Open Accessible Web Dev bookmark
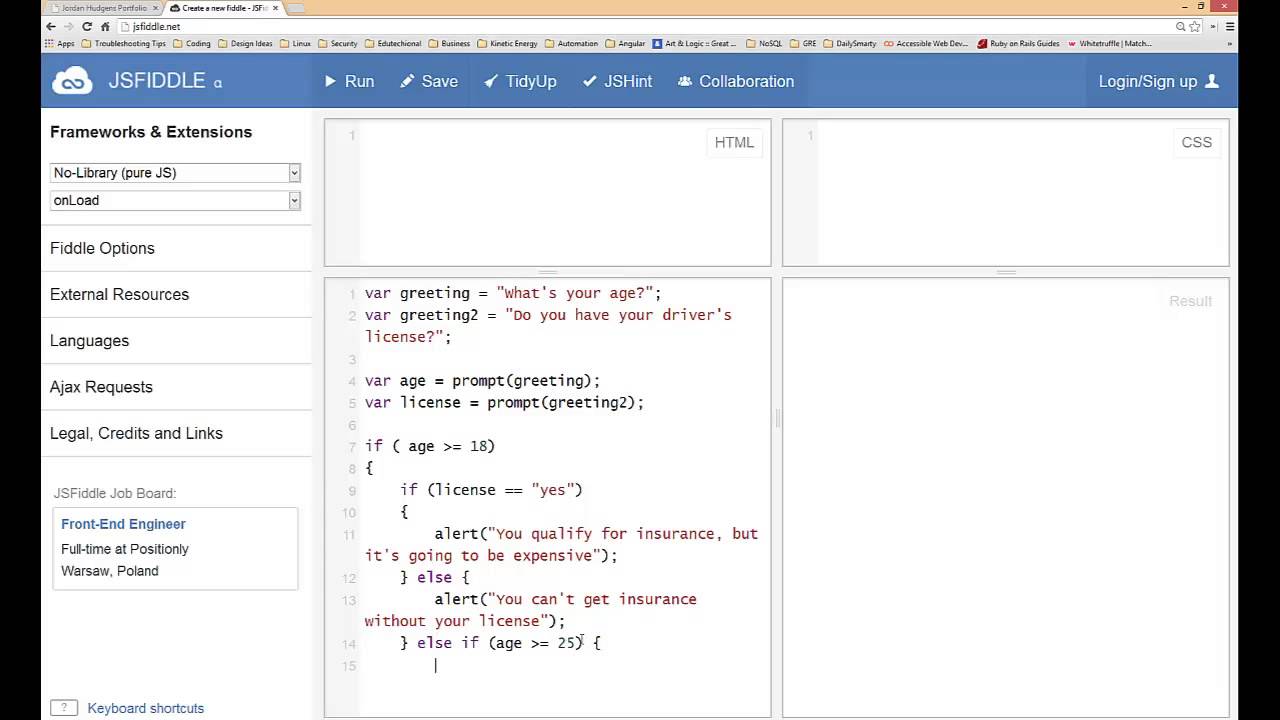 point(927,44)
